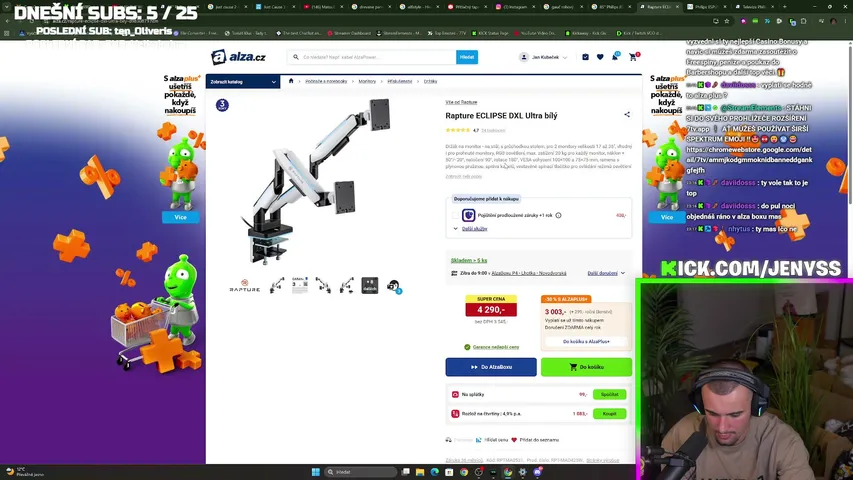Open the Top Emotes - 7TV bookmark
This screenshot has width=853, height=480.
(447, 33)
